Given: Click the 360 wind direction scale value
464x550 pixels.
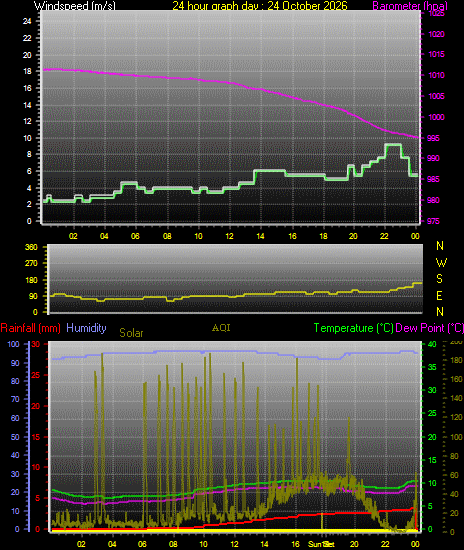Looking at the screenshot, I should tap(31, 247).
